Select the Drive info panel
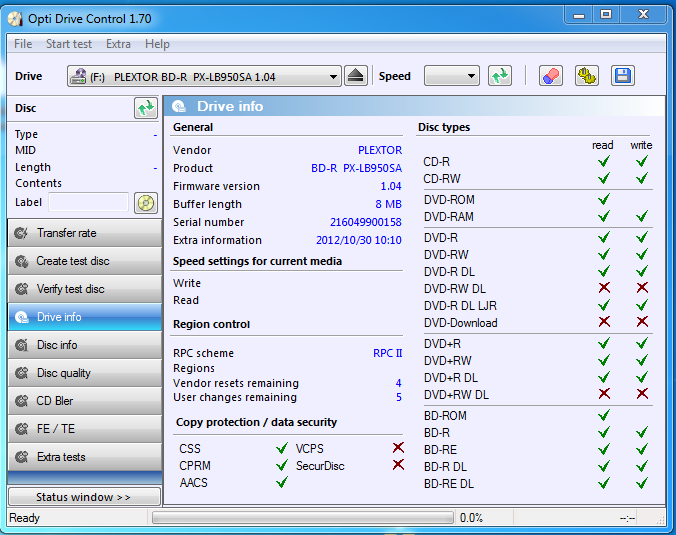This screenshot has width=676, height=535. pos(85,317)
